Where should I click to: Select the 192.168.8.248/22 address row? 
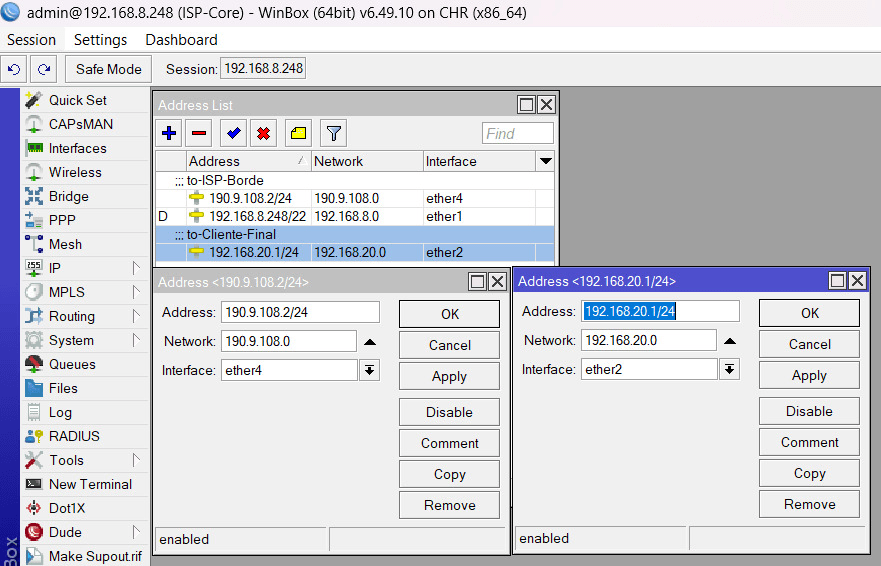coord(355,216)
